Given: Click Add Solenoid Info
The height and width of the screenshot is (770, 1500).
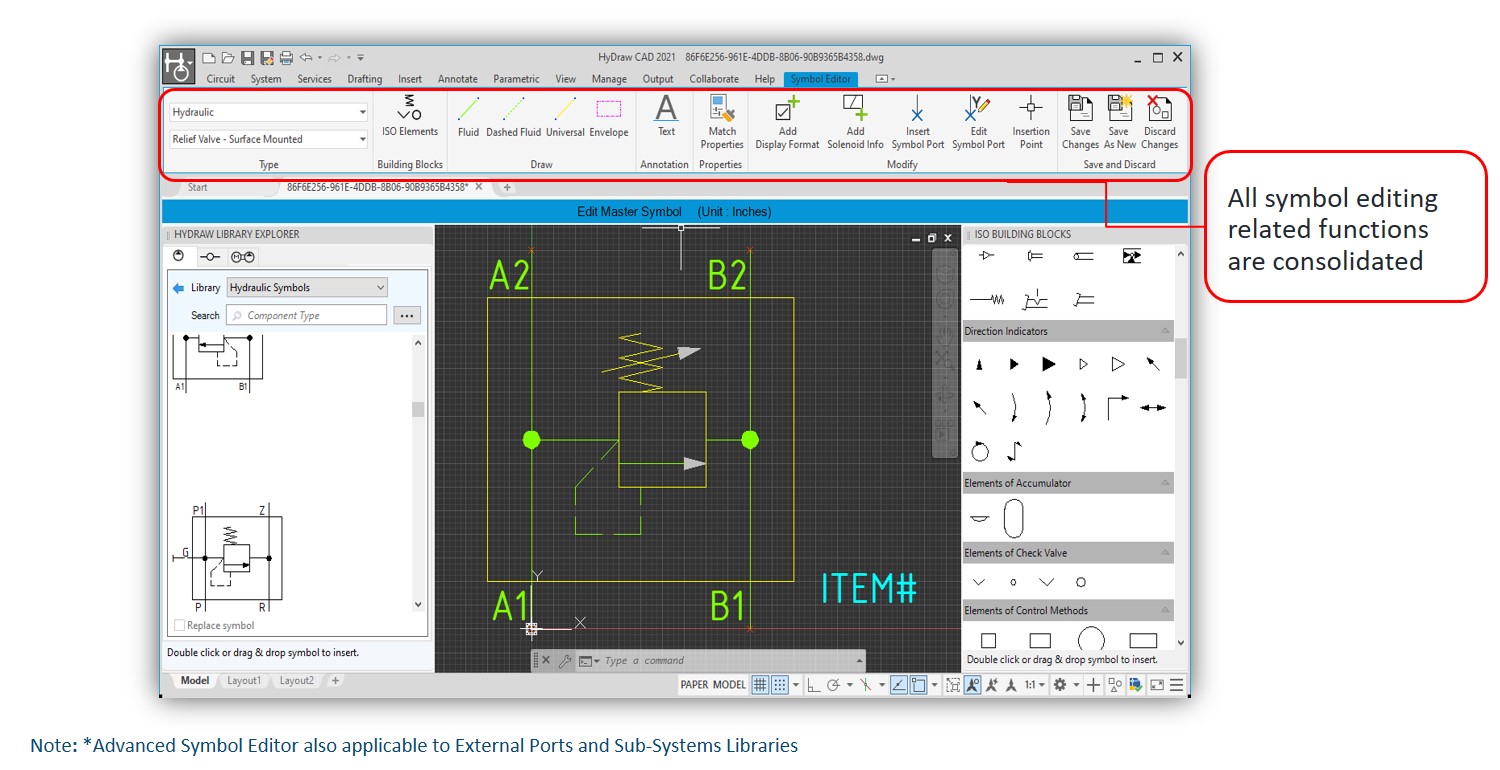Looking at the screenshot, I should pos(855,122).
